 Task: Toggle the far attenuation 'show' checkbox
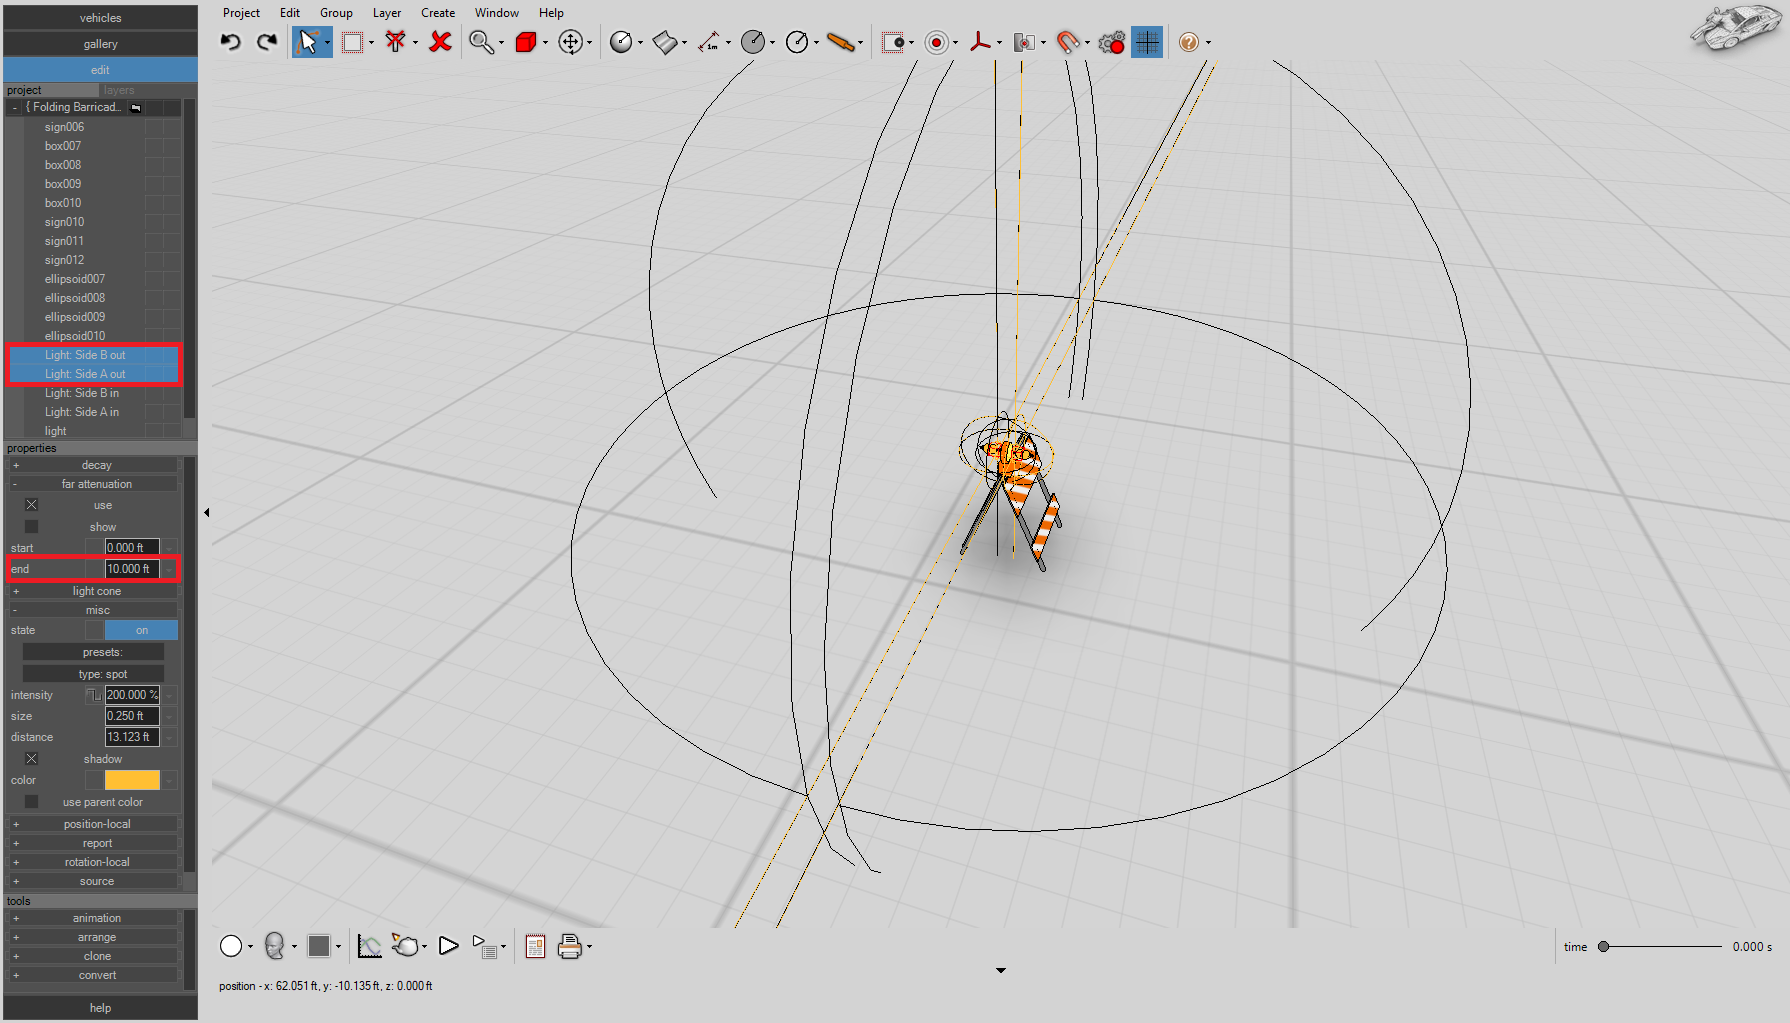(x=31, y=526)
